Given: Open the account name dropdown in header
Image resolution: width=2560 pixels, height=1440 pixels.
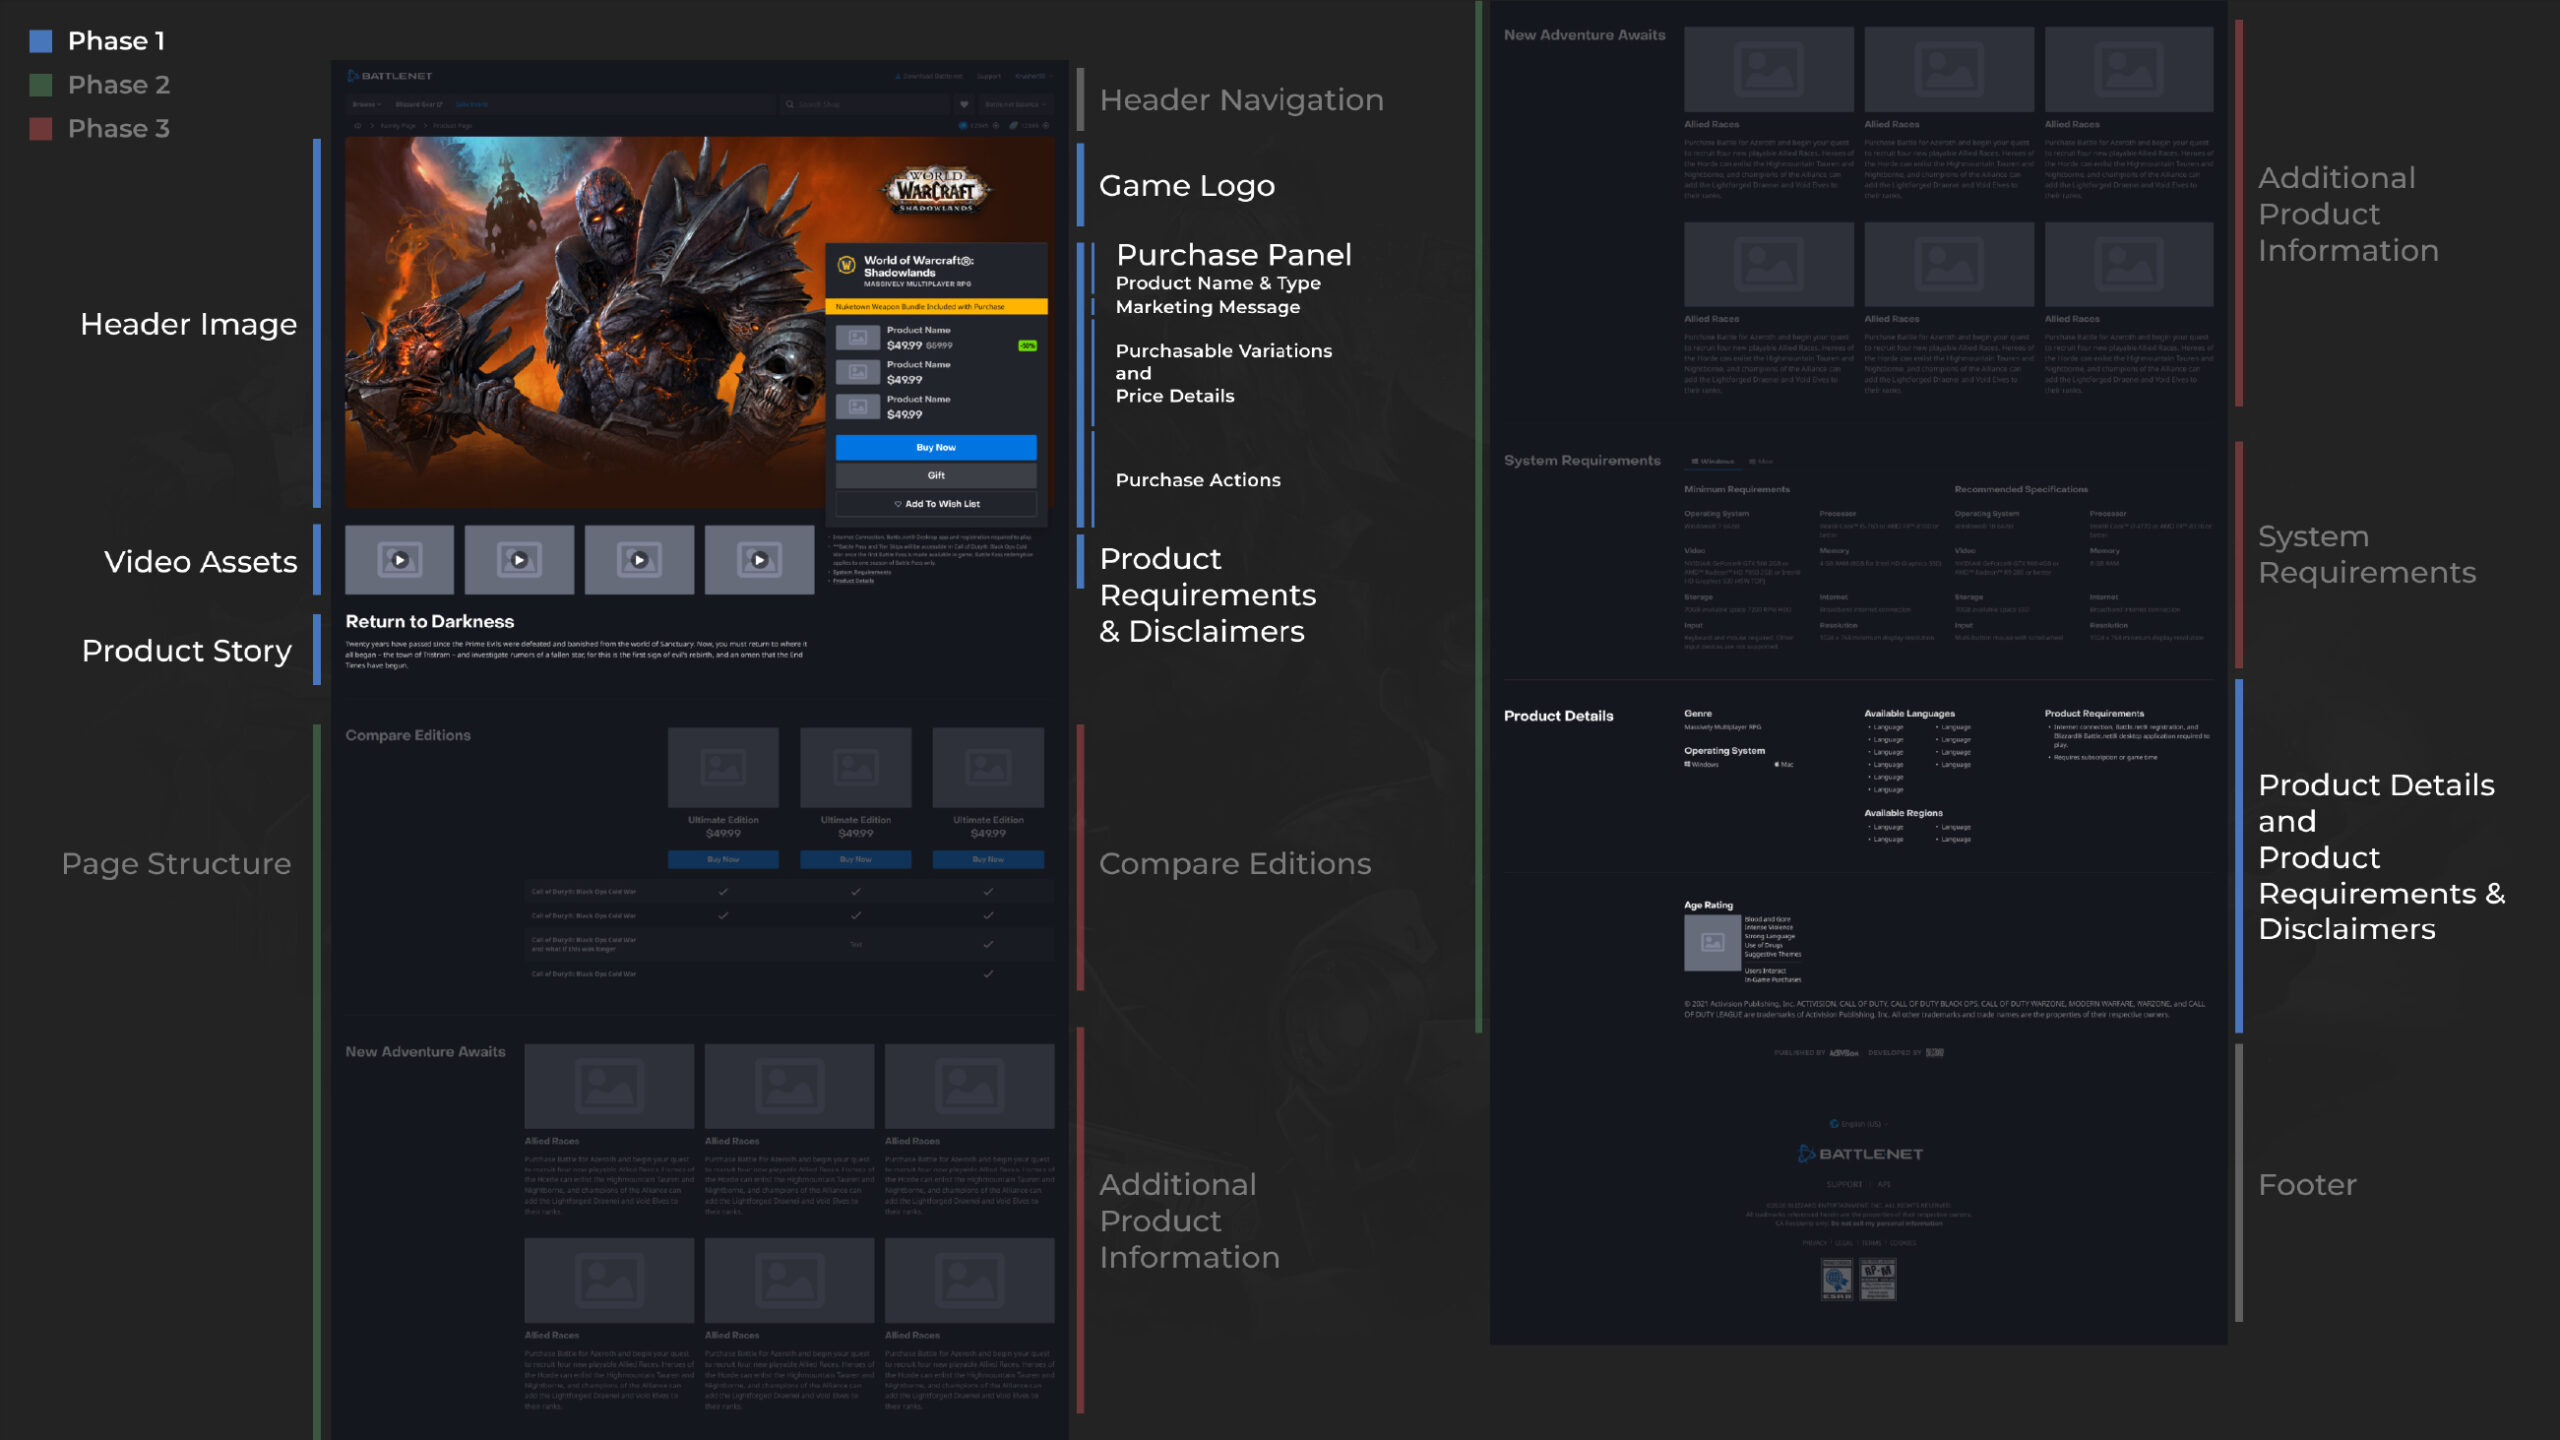Looking at the screenshot, I should (1033, 76).
